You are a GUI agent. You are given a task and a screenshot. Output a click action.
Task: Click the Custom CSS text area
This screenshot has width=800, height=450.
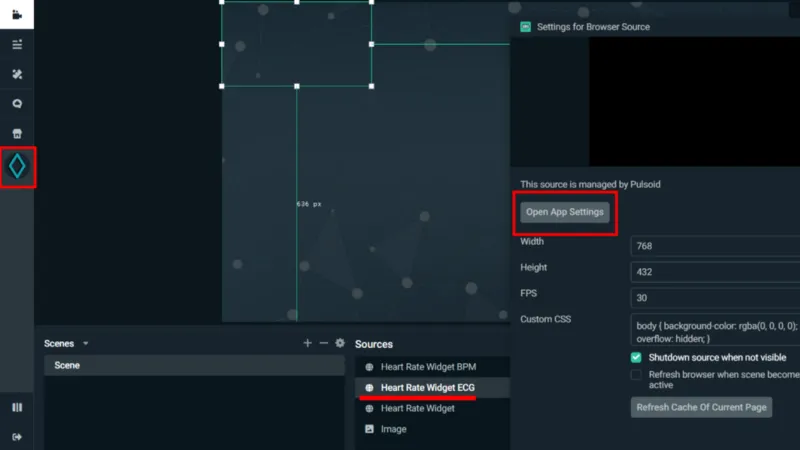point(715,332)
